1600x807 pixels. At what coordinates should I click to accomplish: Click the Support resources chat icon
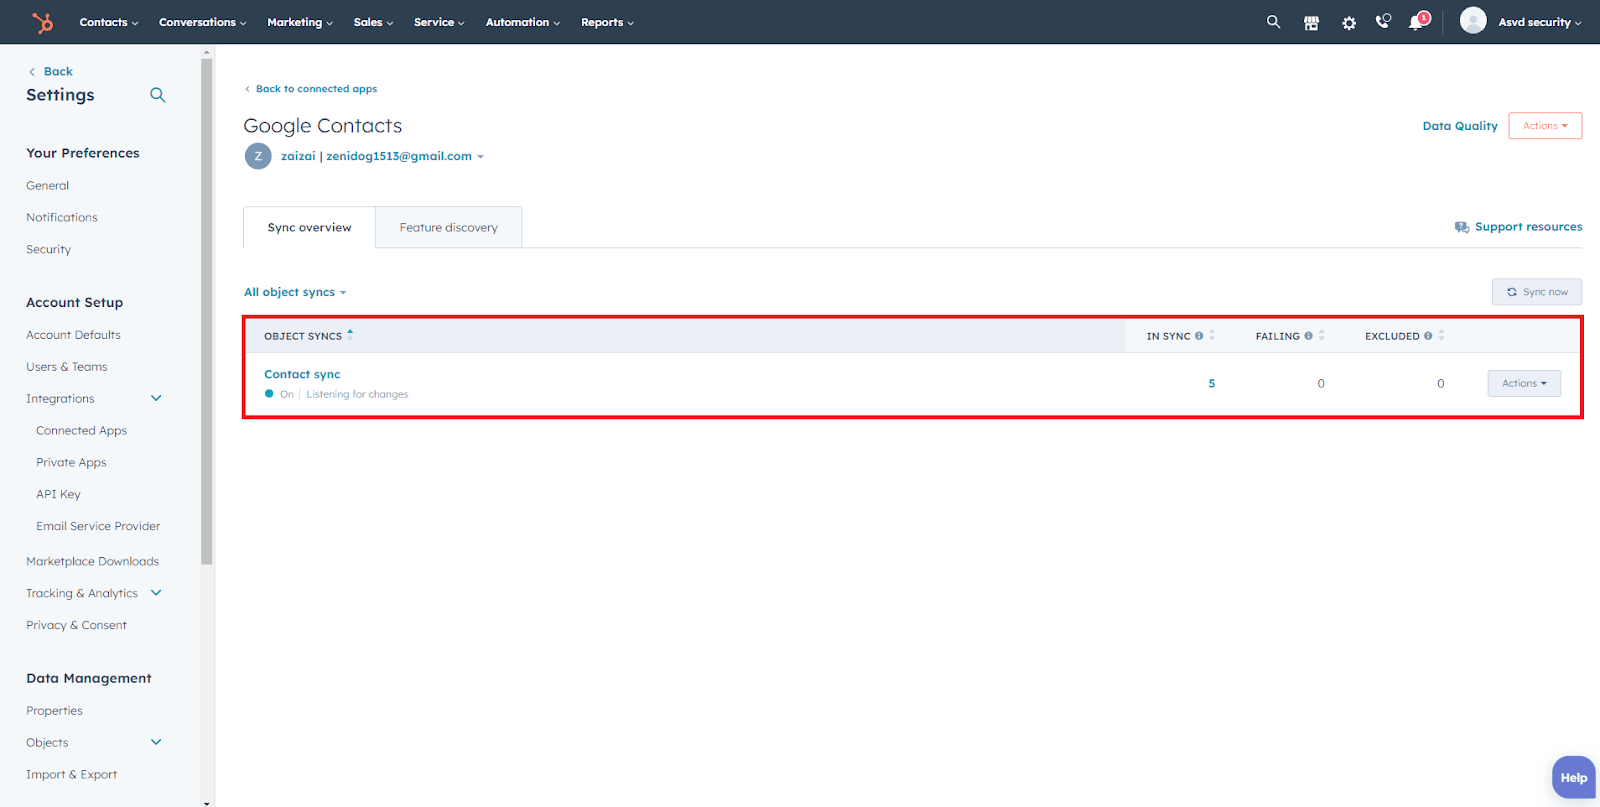click(x=1462, y=227)
